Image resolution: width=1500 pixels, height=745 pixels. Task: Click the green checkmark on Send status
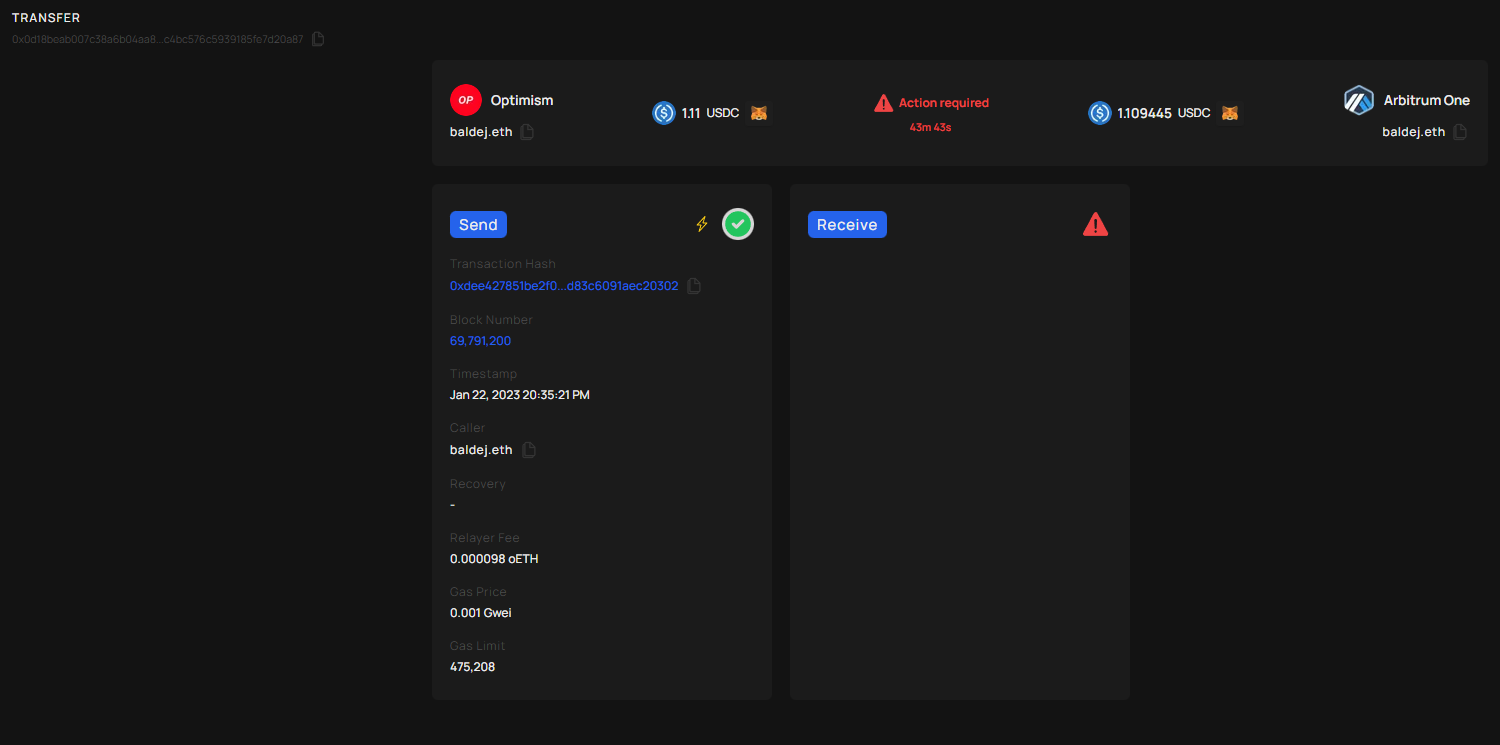pyautogui.click(x=738, y=224)
